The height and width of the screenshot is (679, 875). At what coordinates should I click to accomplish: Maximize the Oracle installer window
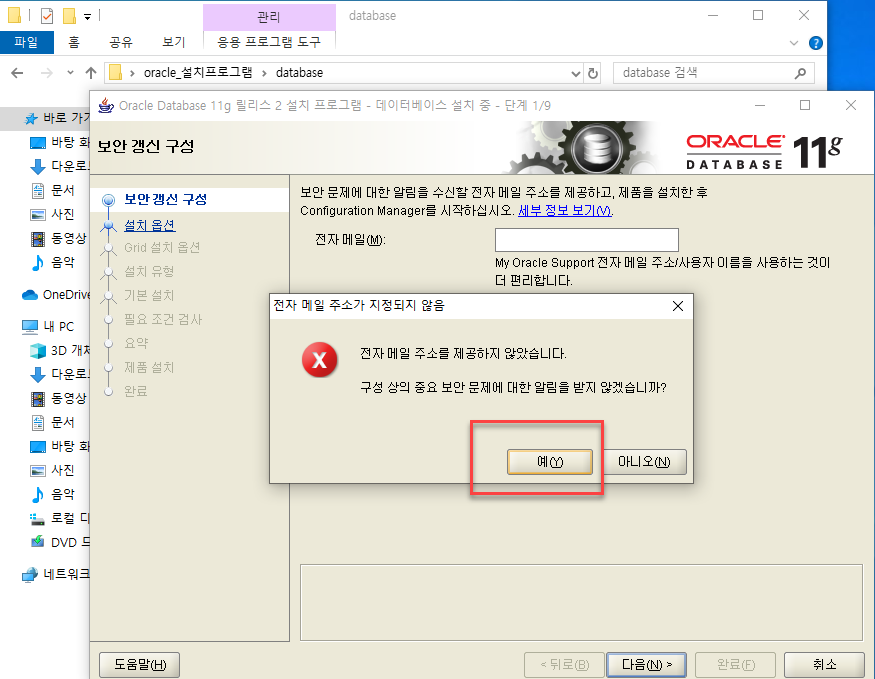pos(805,105)
